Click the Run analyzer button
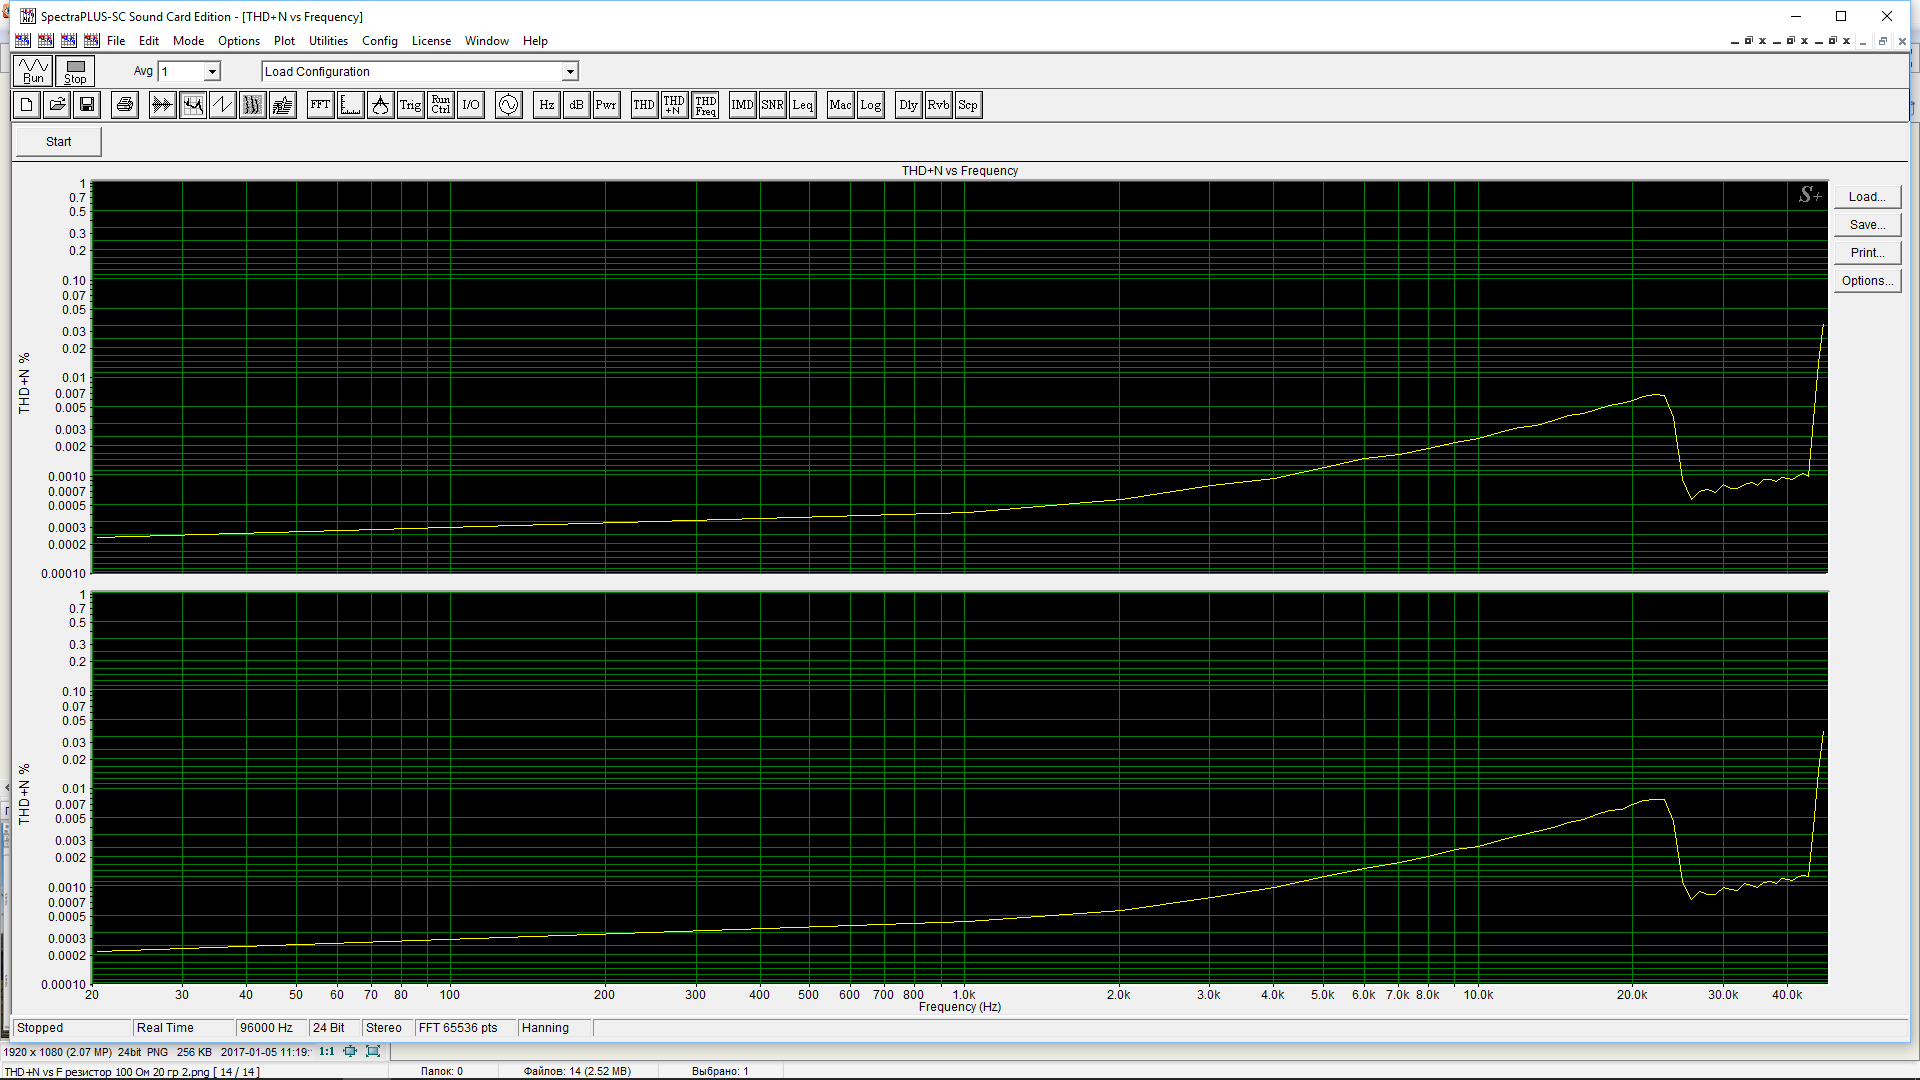 click(33, 71)
